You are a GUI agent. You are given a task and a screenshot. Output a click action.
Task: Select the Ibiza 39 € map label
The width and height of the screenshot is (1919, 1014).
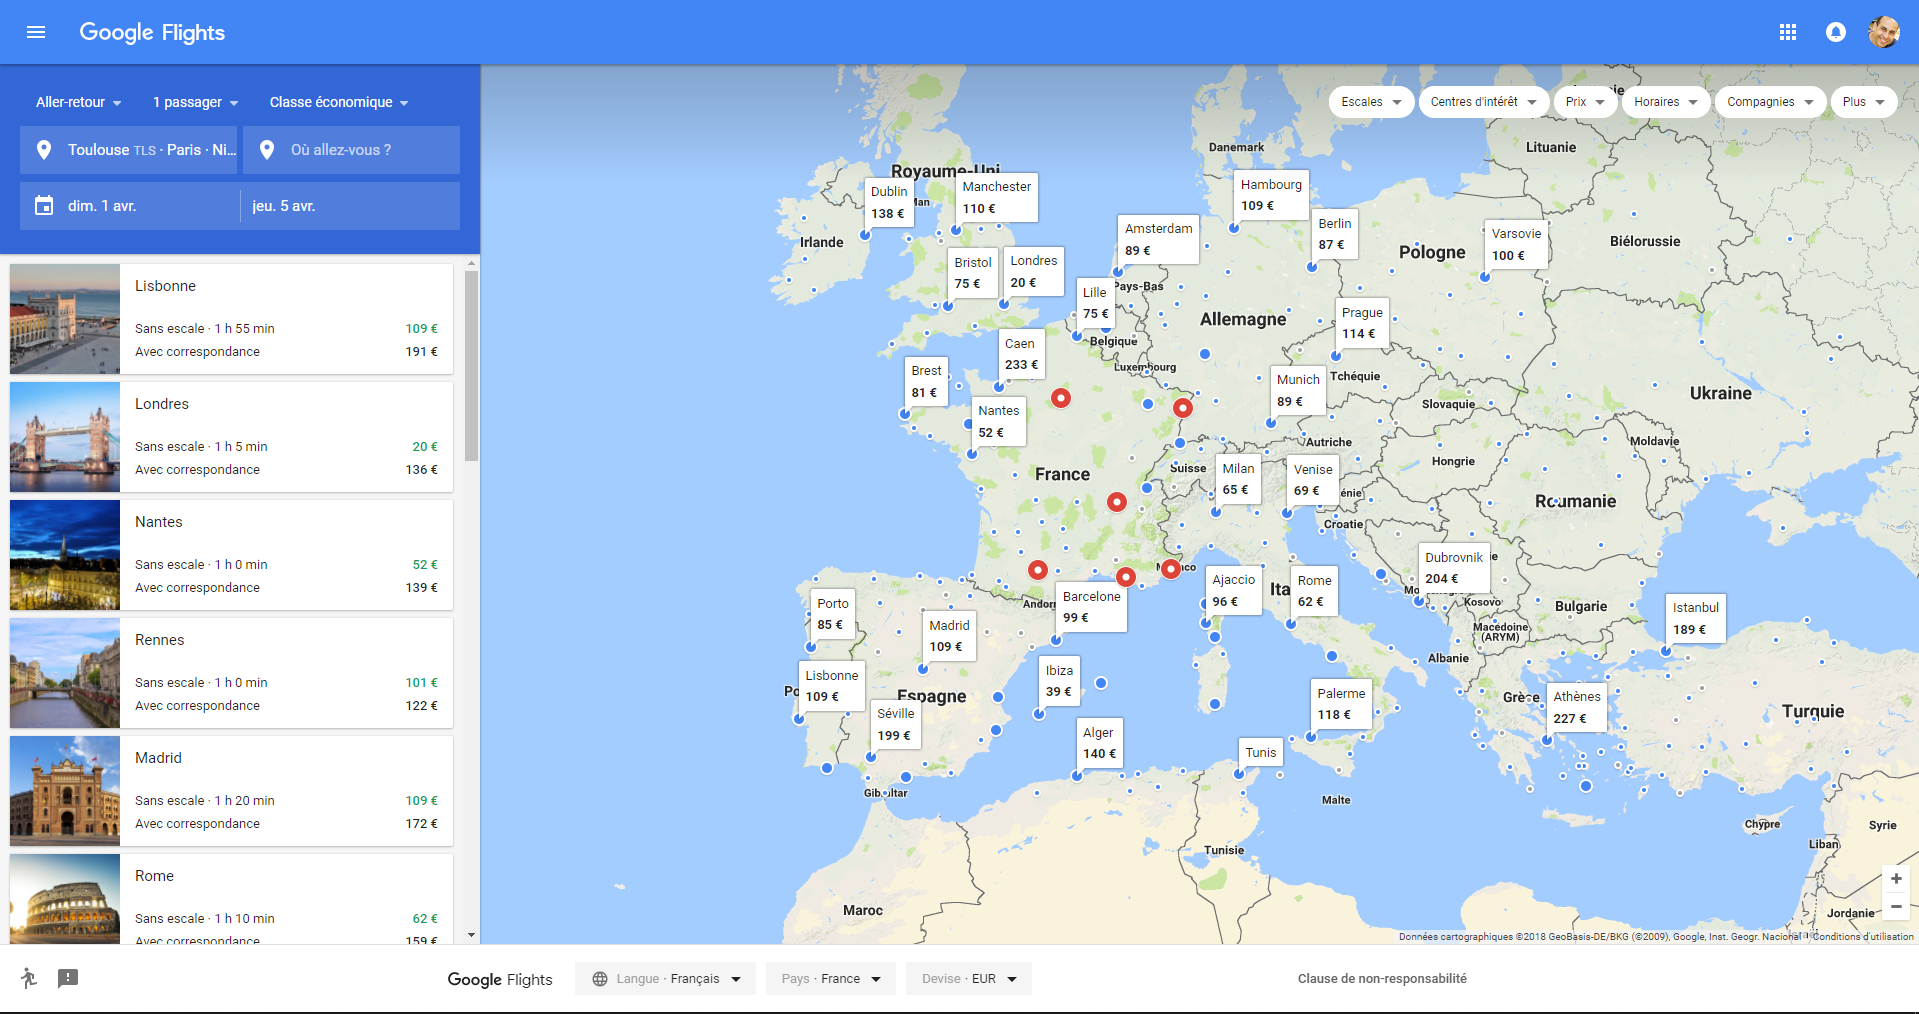click(1060, 681)
